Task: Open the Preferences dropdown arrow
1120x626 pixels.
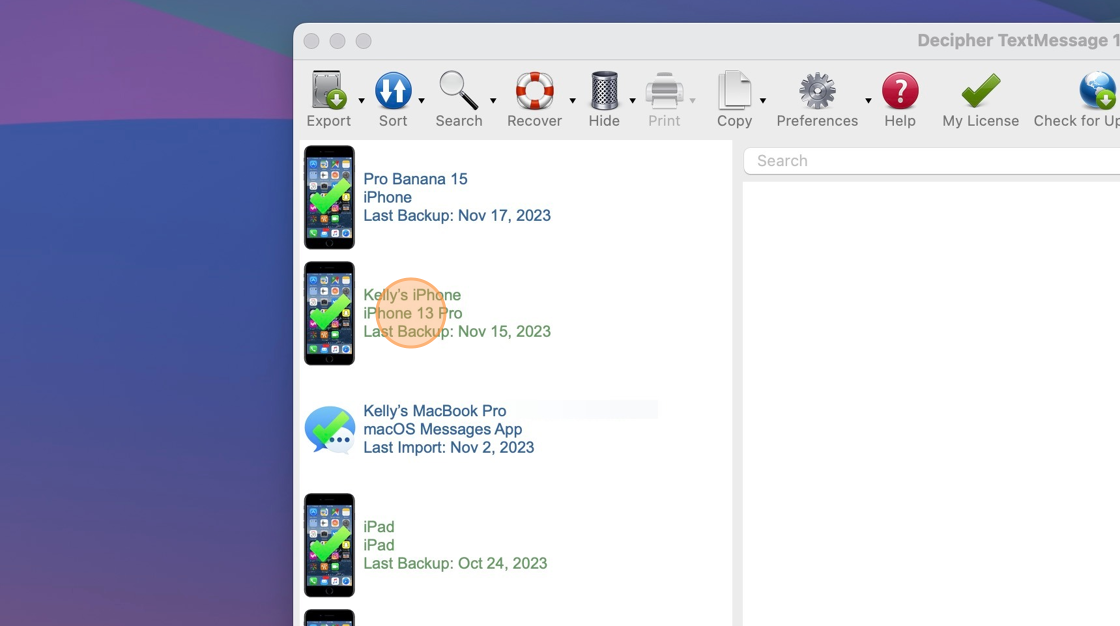Action: point(868,100)
